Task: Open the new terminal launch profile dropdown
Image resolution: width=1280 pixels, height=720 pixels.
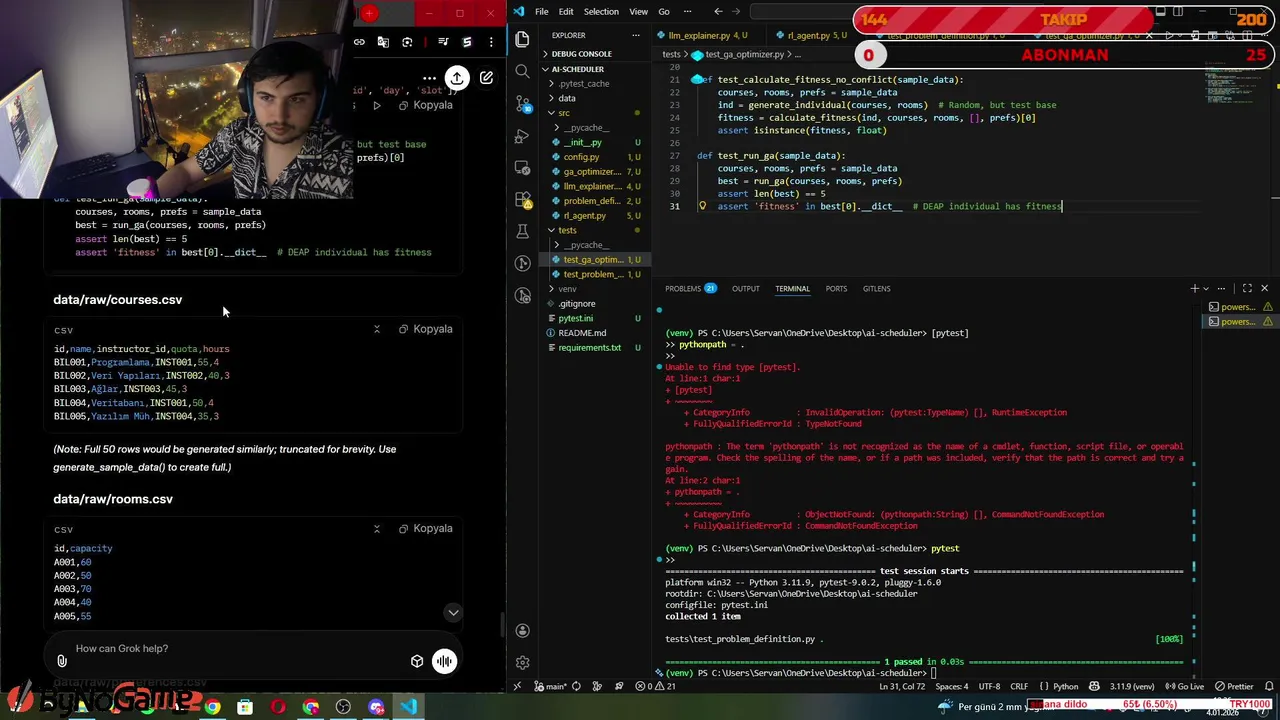Action: point(1206,288)
